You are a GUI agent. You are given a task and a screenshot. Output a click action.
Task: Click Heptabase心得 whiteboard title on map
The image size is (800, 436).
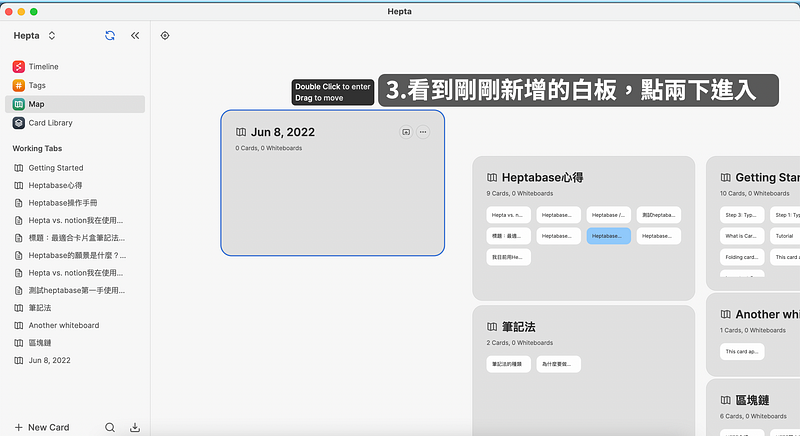point(542,177)
